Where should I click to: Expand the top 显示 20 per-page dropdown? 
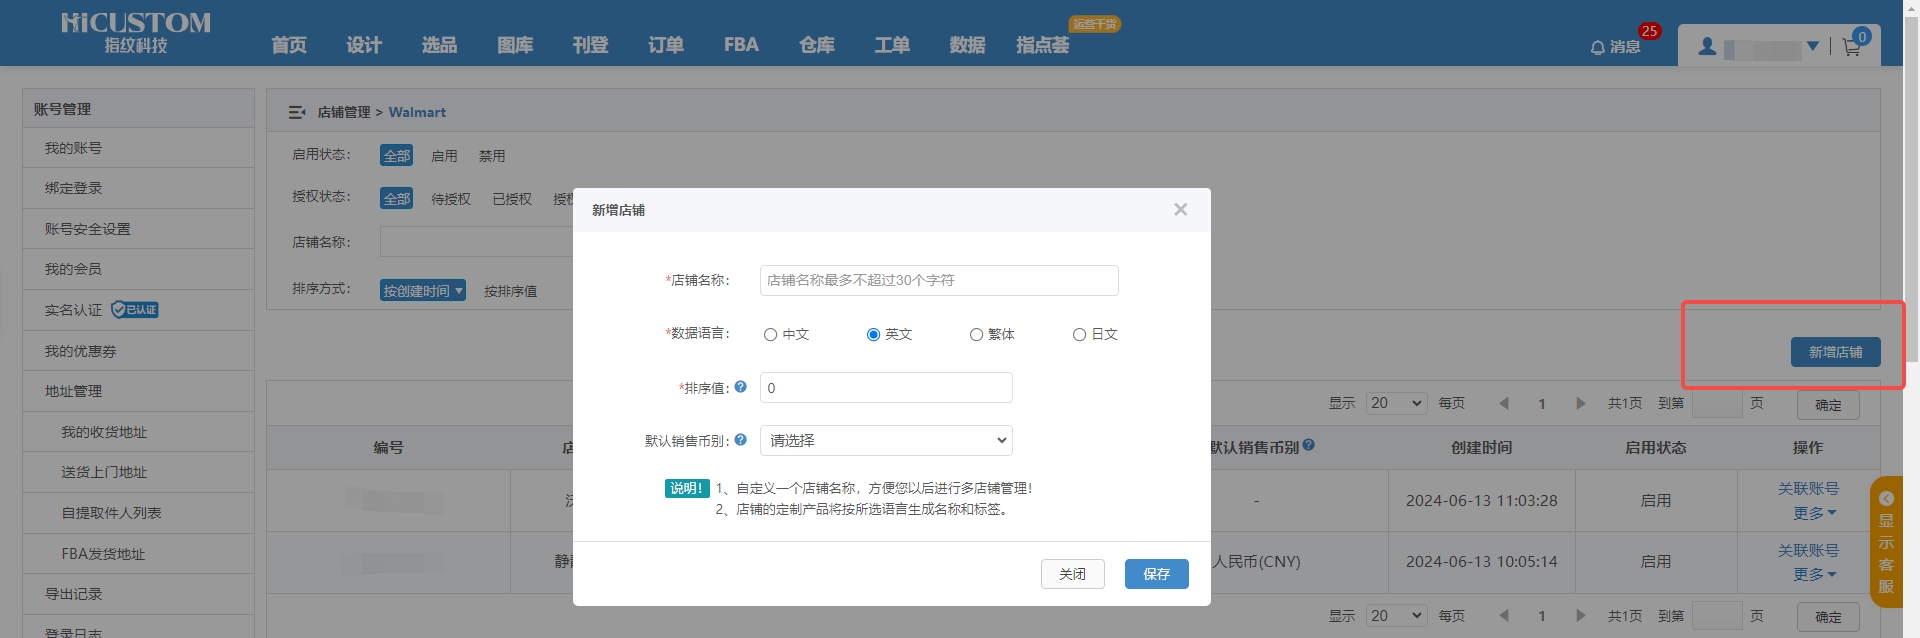click(x=1396, y=403)
